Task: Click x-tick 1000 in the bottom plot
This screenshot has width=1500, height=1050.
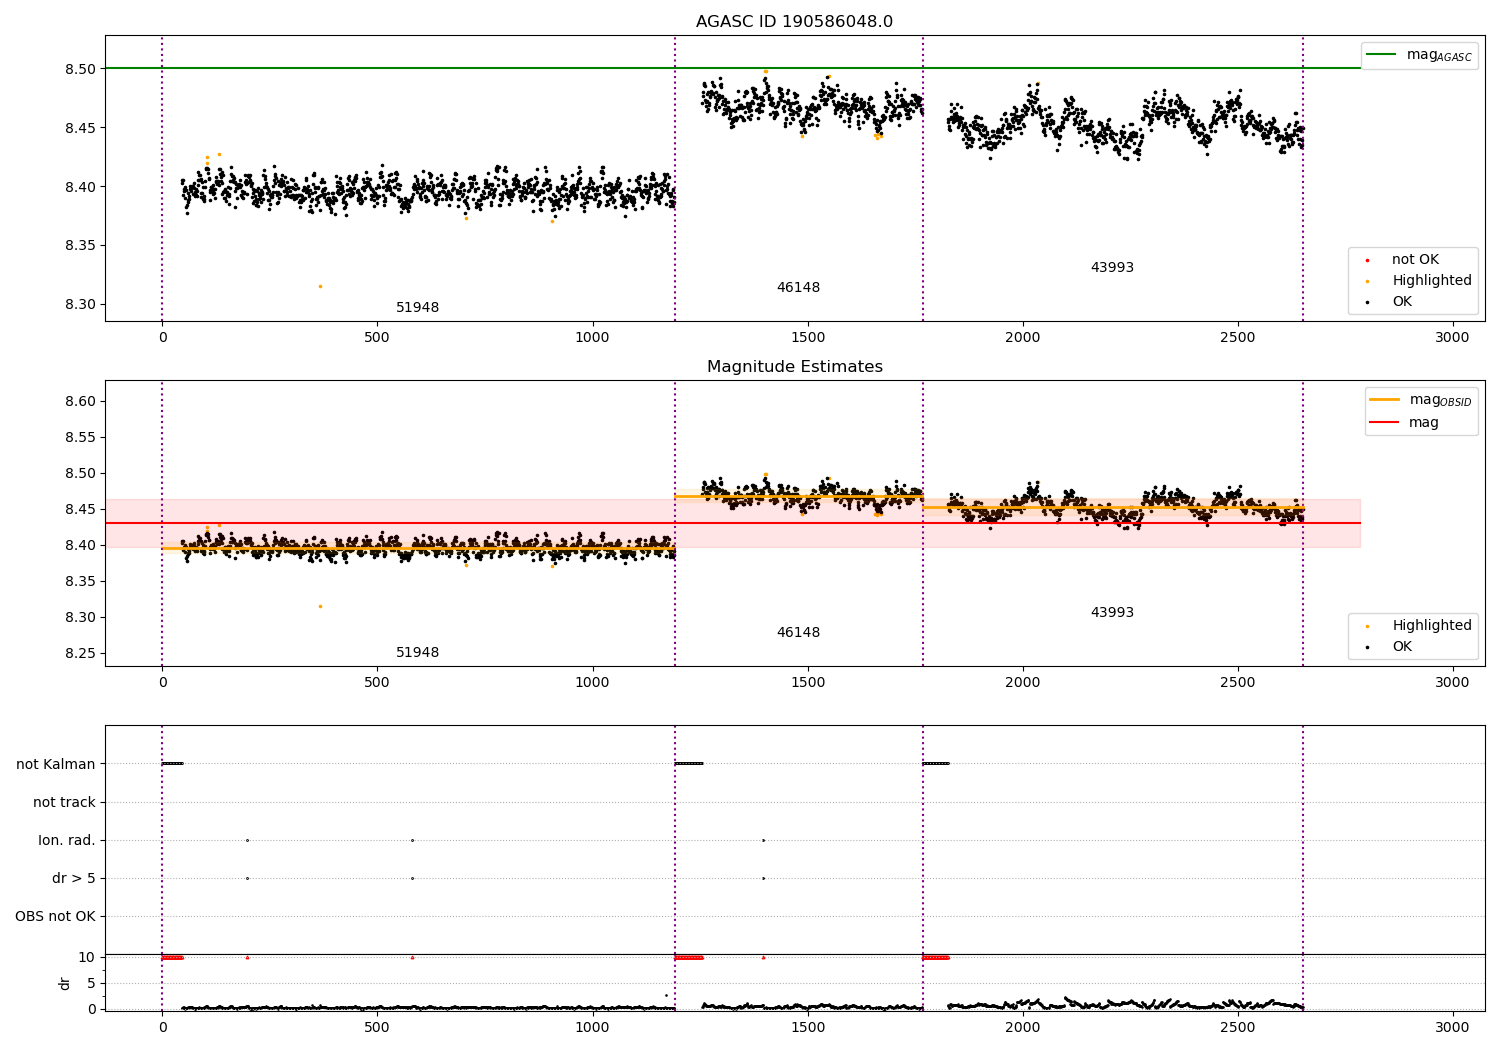Action: click(x=592, y=1027)
